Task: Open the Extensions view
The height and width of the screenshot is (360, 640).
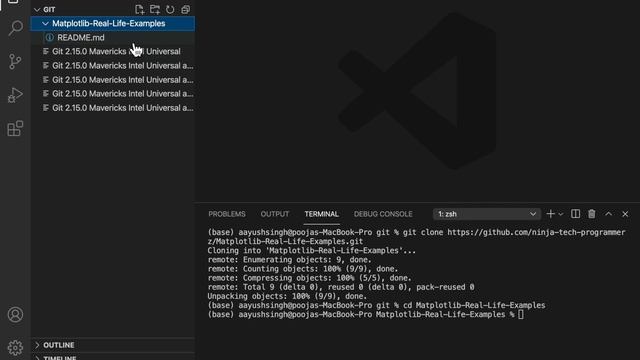Action: [x=16, y=129]
